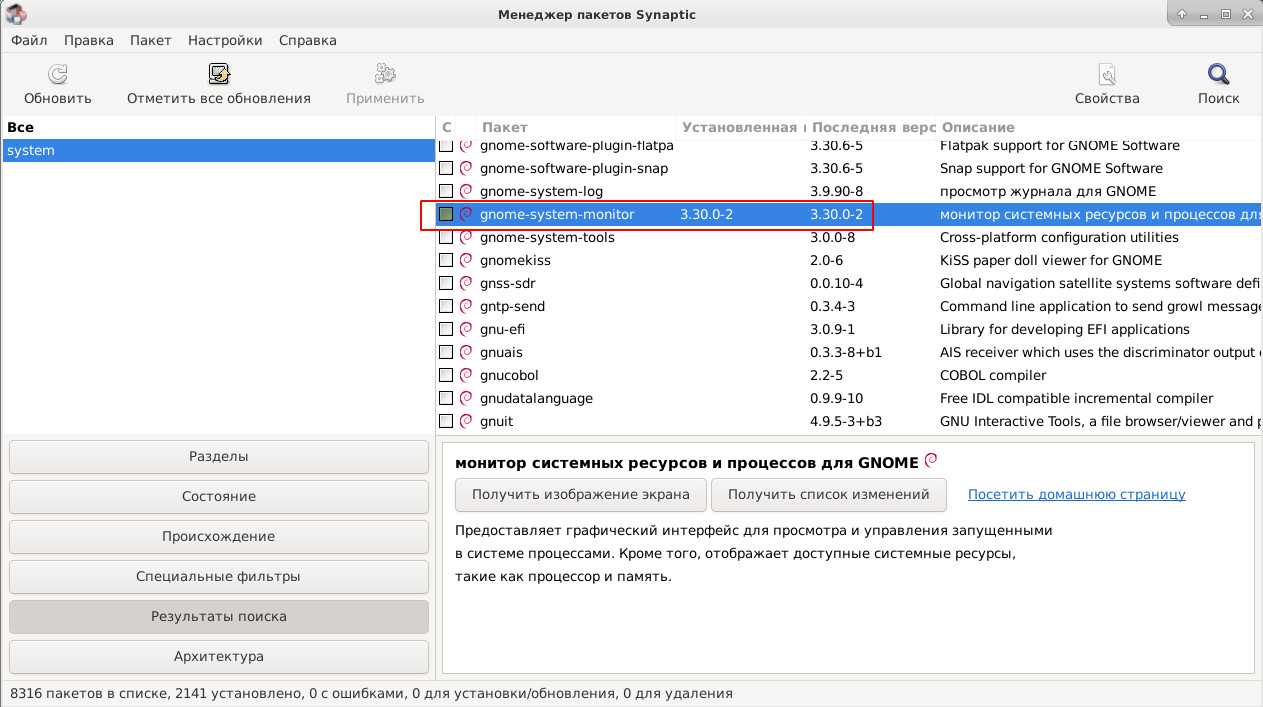1263x707 pixels.
Task: Mark the gnome-system-tools checkbox
Action: click(x=446, y=237)
